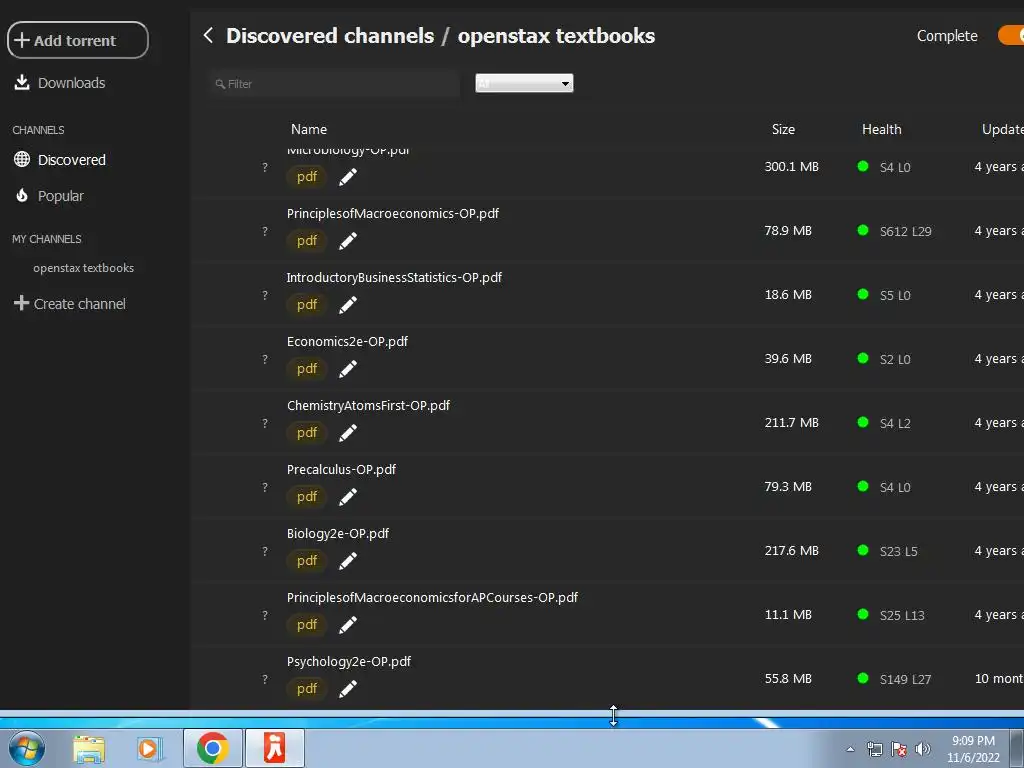Image resolution: width=1024 pixels, height=768 pixels.
Task: Click pdf tag under Psychology2e-OP.pdf
Action: pos(306,688)
